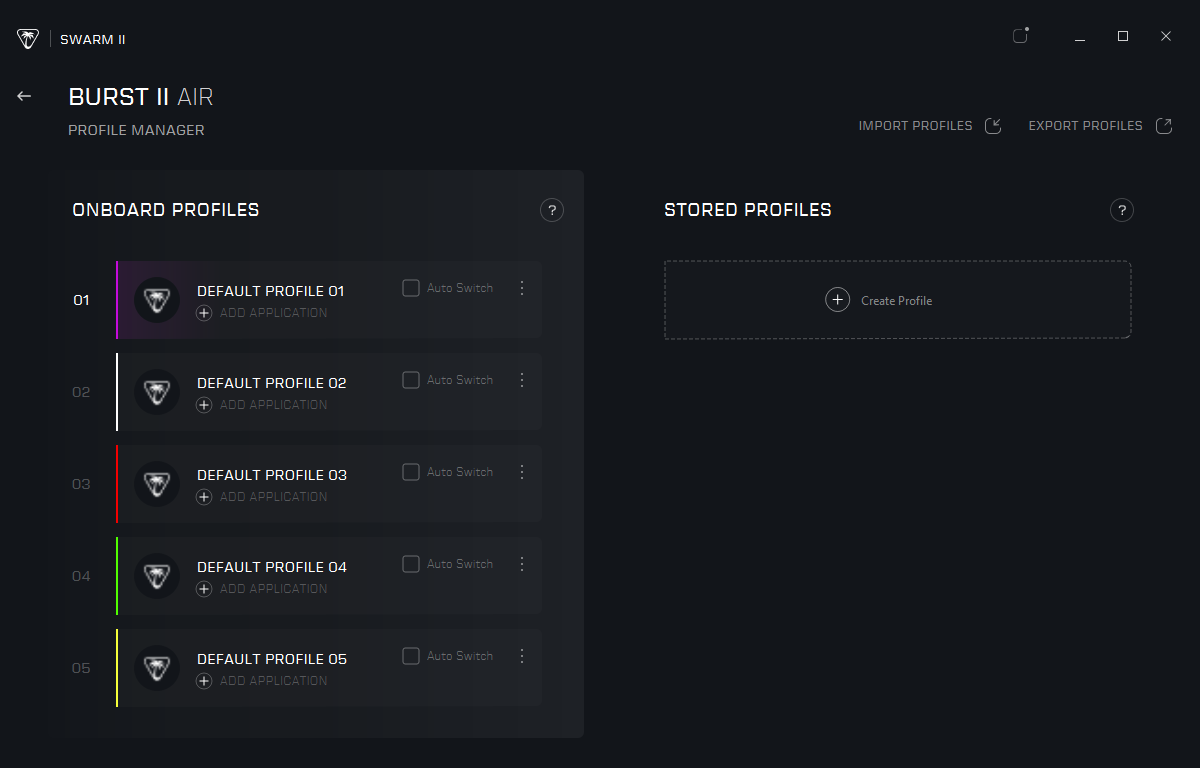
Task: Click the SWARM II app title
Action: [93, 40]
